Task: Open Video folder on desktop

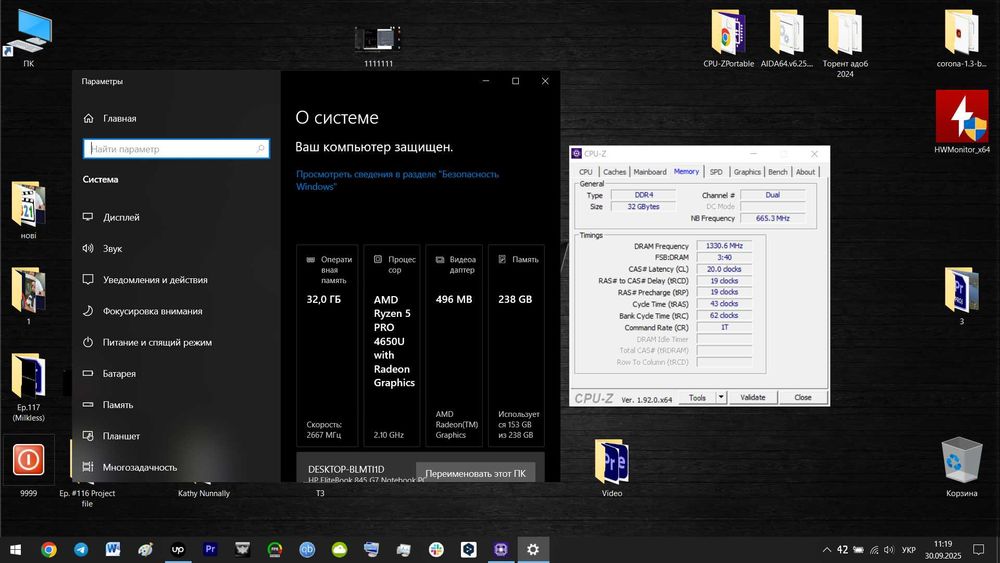Action: [x=612, y=467]
